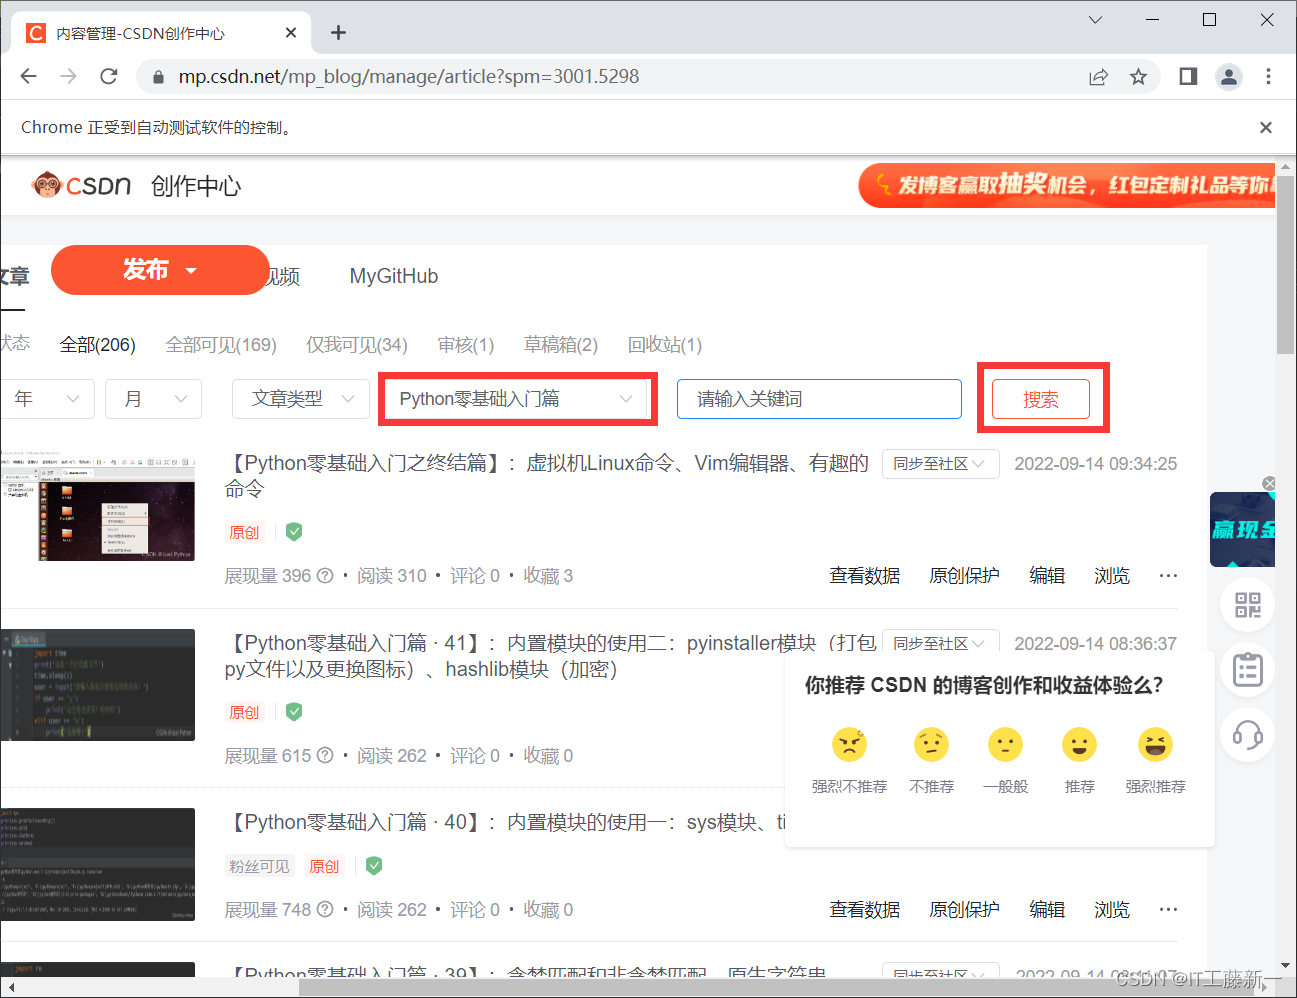
Task: Open the browser side panel icon
Action: tap(1188, 76)
